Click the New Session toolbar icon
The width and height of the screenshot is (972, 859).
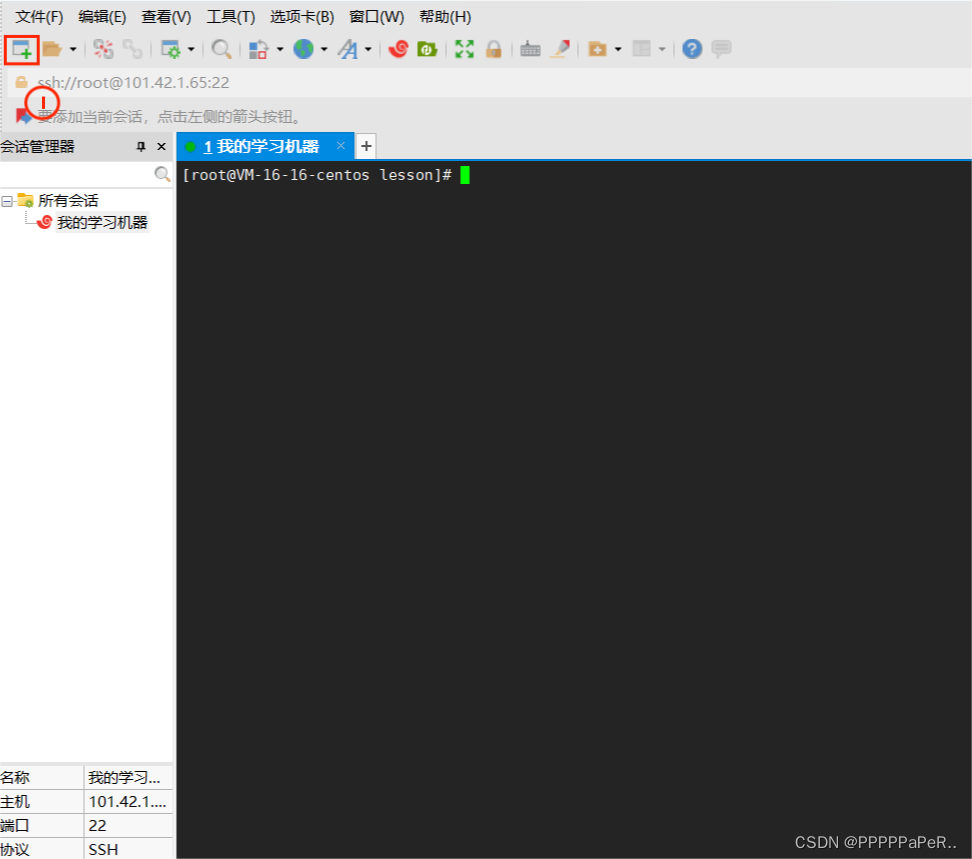pyautogui.click(x=22, y=50)
